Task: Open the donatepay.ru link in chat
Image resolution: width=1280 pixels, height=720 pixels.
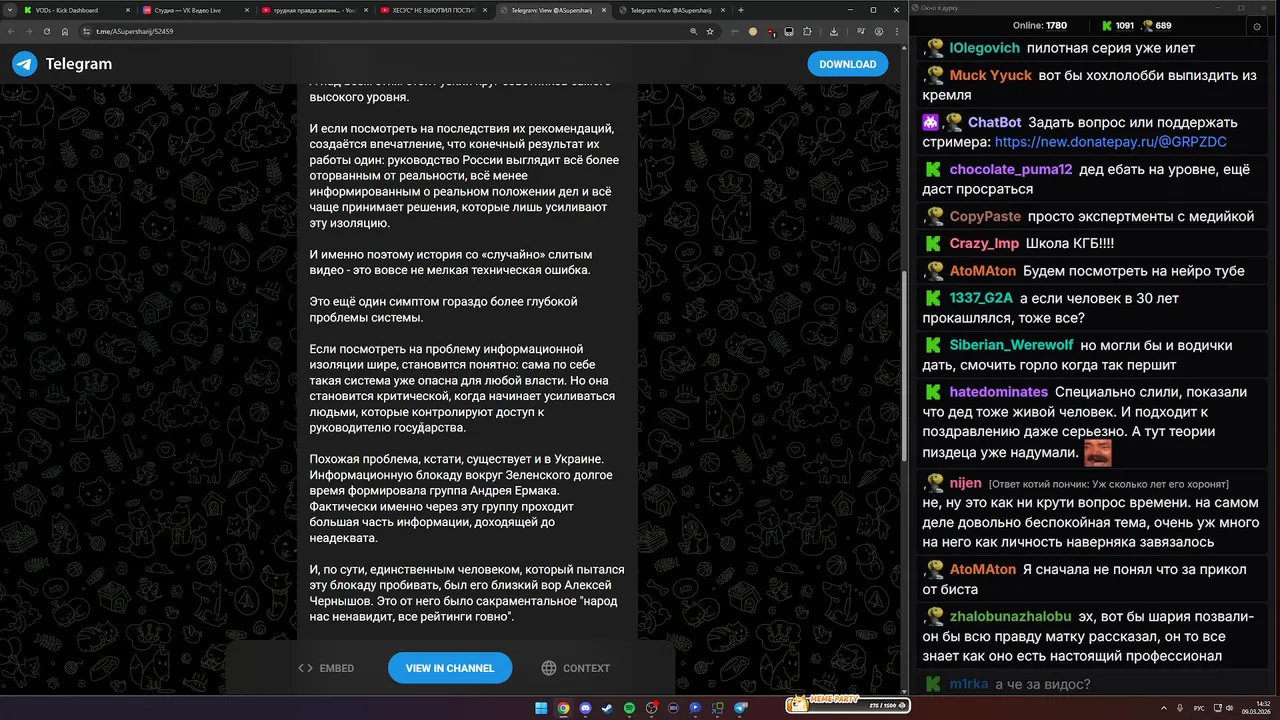Action: (1110, 142)
